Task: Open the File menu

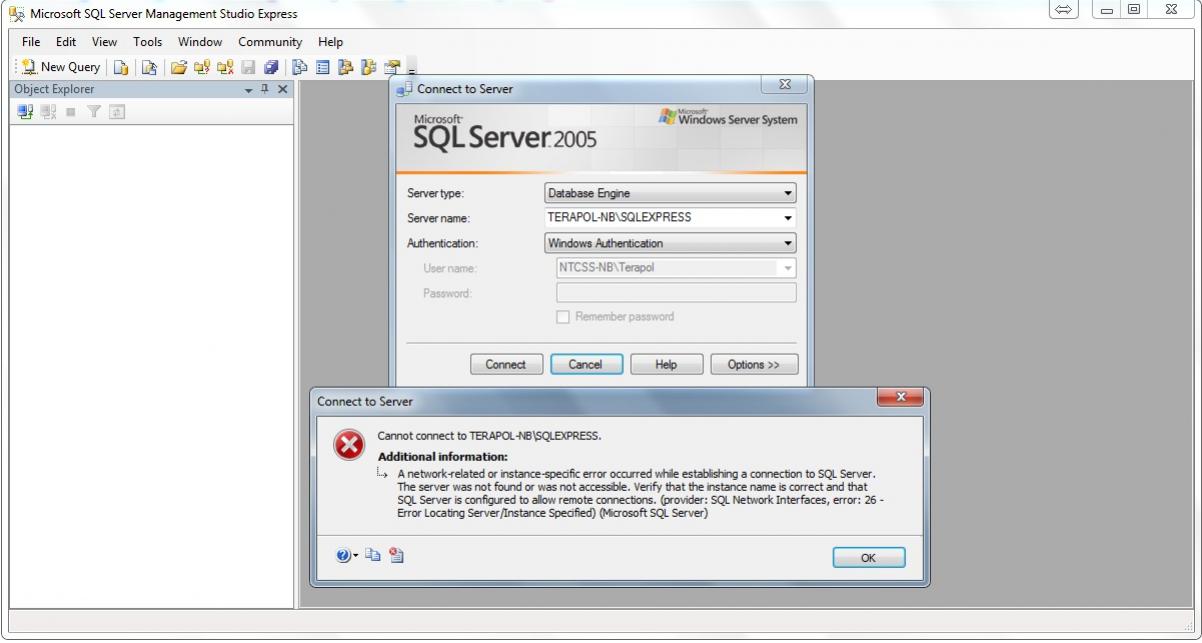Action: coord(31,42)
